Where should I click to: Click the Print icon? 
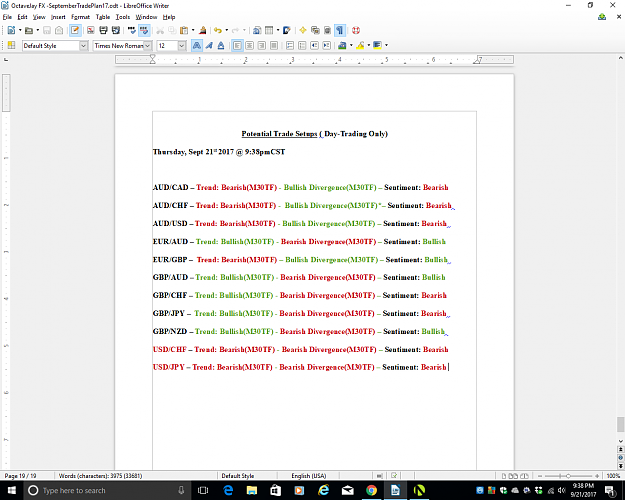103,30
